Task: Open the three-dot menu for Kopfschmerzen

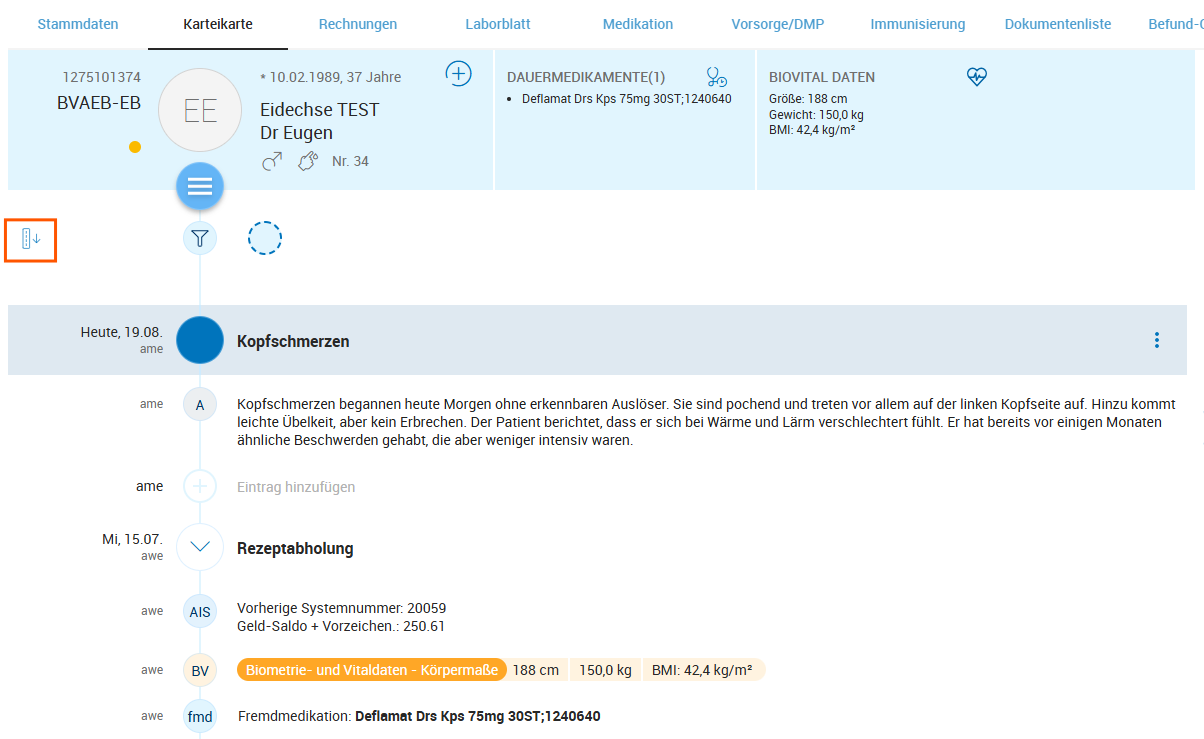Action: pos(1157,340)
